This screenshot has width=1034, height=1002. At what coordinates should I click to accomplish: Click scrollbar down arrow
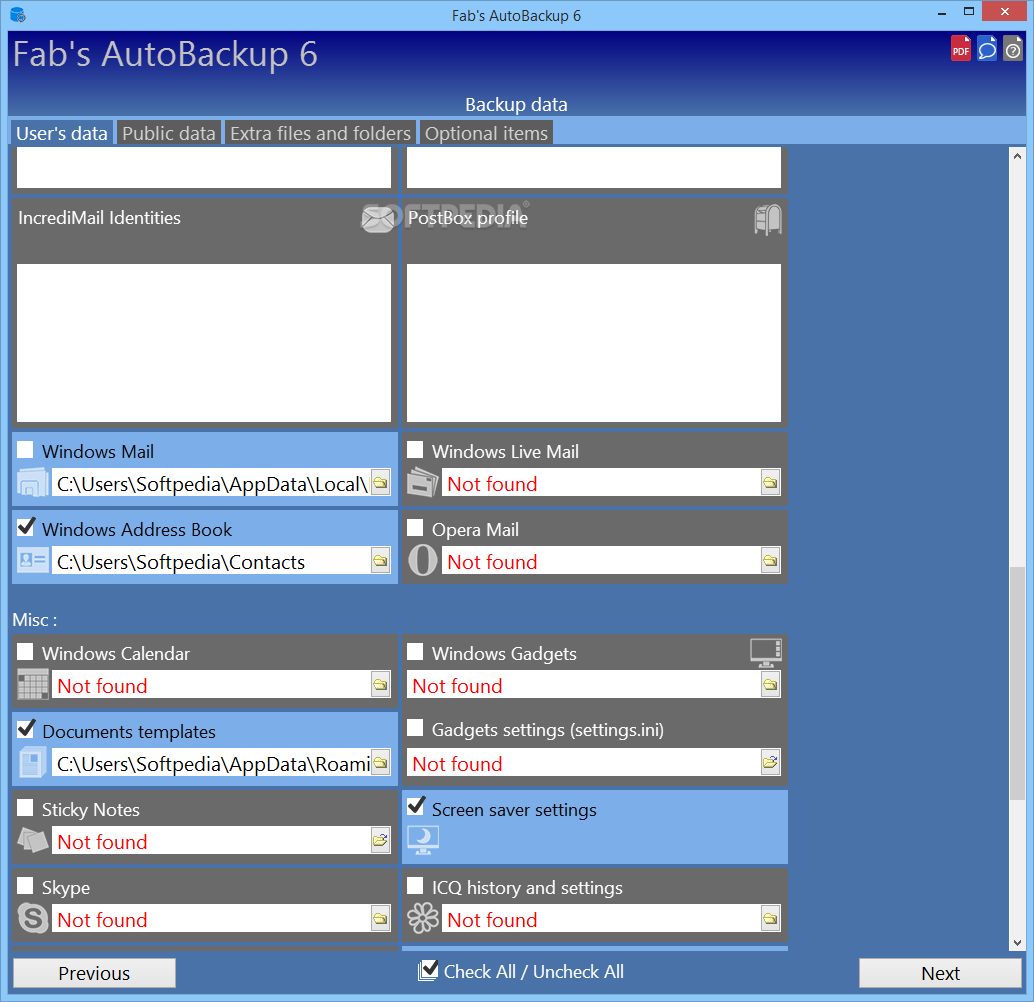tap(1017, 943)
